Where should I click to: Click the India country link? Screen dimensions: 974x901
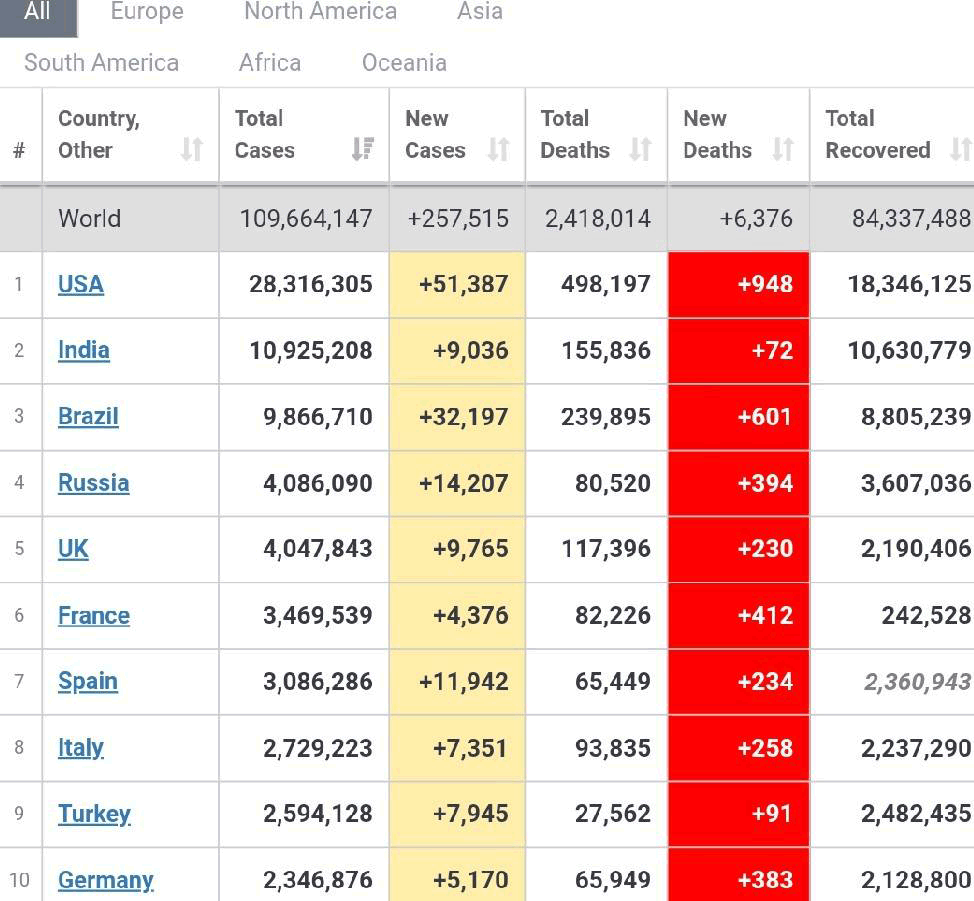tap(84, 350)
